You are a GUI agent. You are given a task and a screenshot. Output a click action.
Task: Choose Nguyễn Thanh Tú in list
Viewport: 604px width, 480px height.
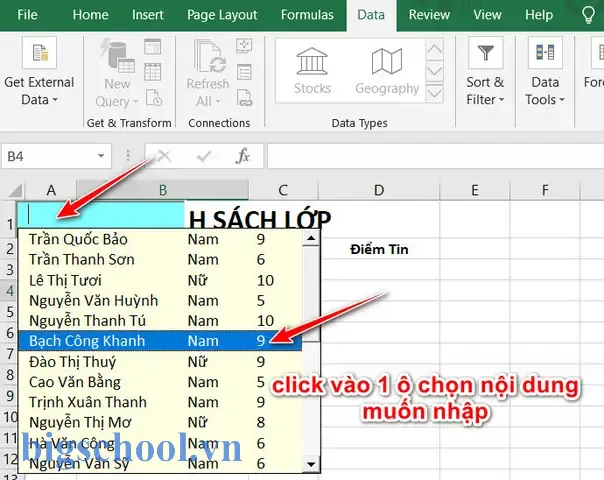[x=160, y=321]
